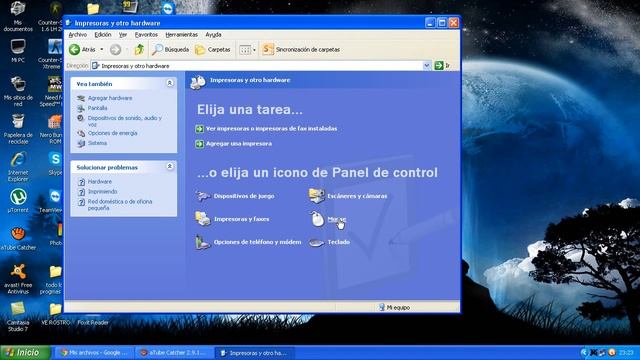Open Hardware troubleshooter link

(100, 182)
